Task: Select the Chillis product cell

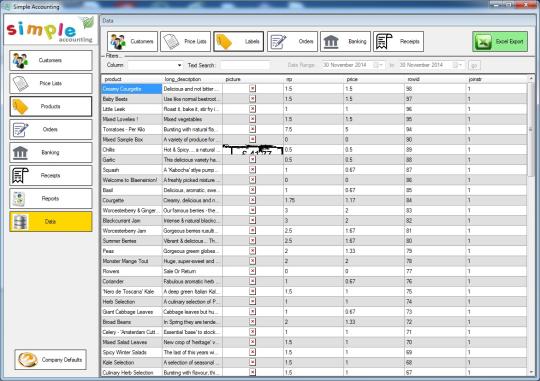Action: (132, 150)
